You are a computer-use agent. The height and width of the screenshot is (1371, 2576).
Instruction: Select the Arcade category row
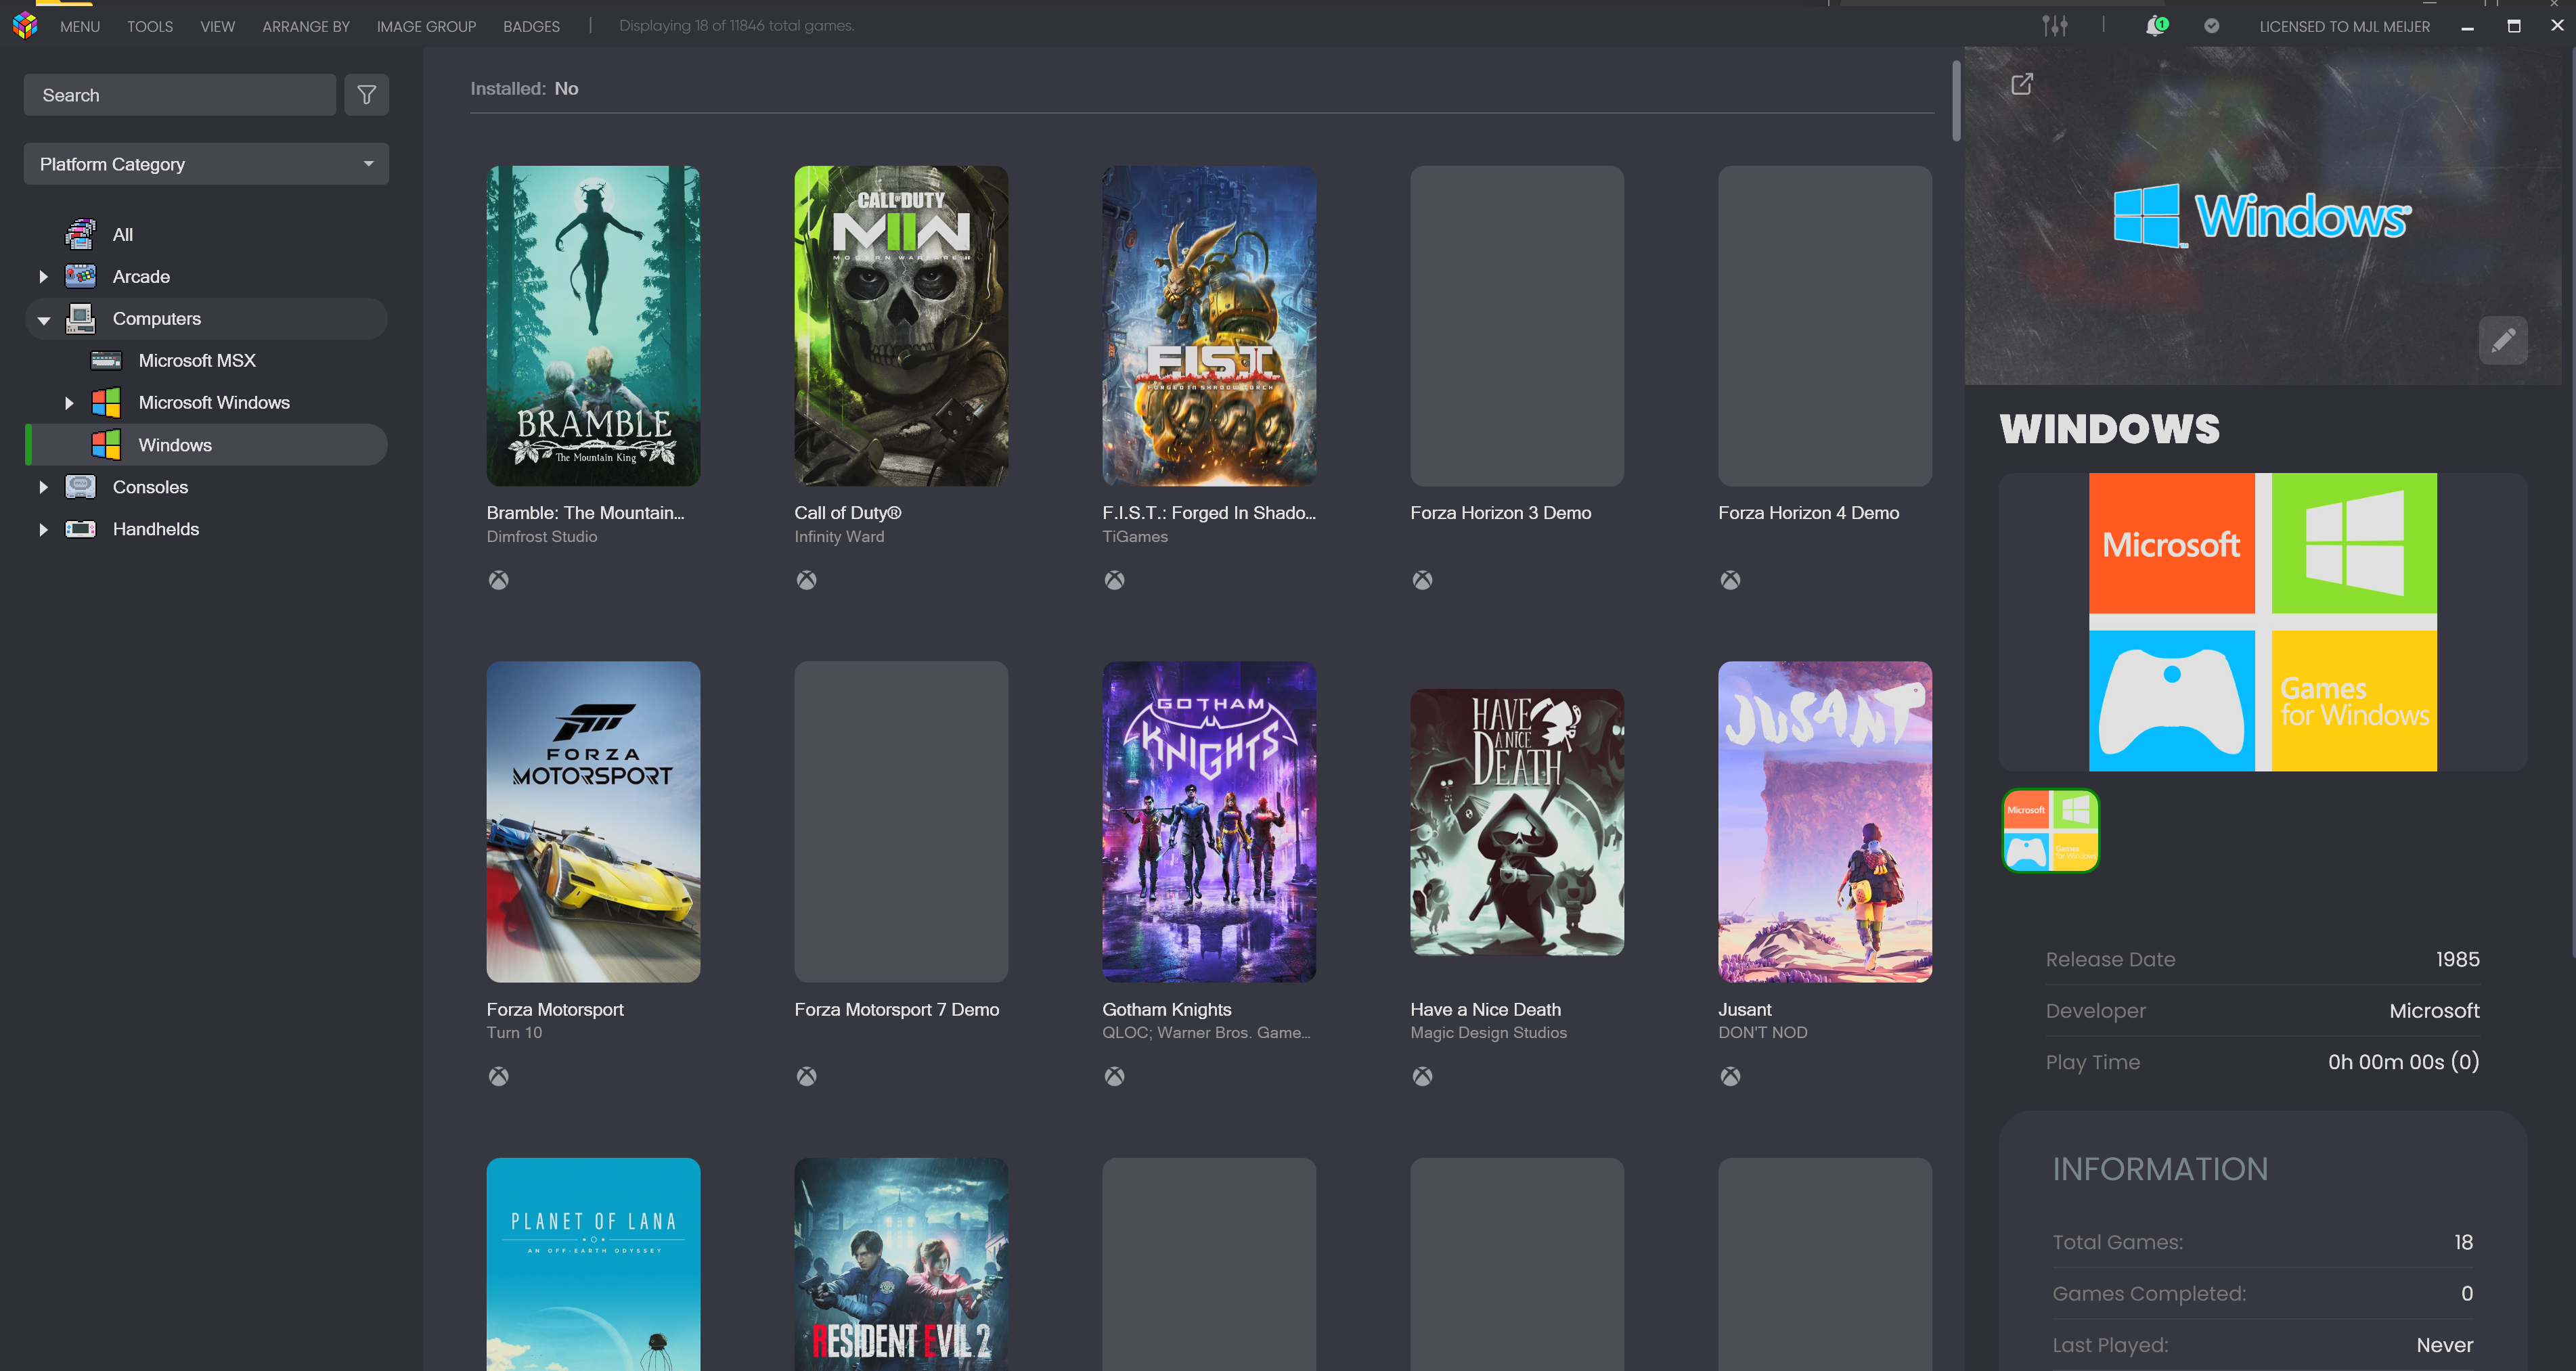(x=206, y=277)
